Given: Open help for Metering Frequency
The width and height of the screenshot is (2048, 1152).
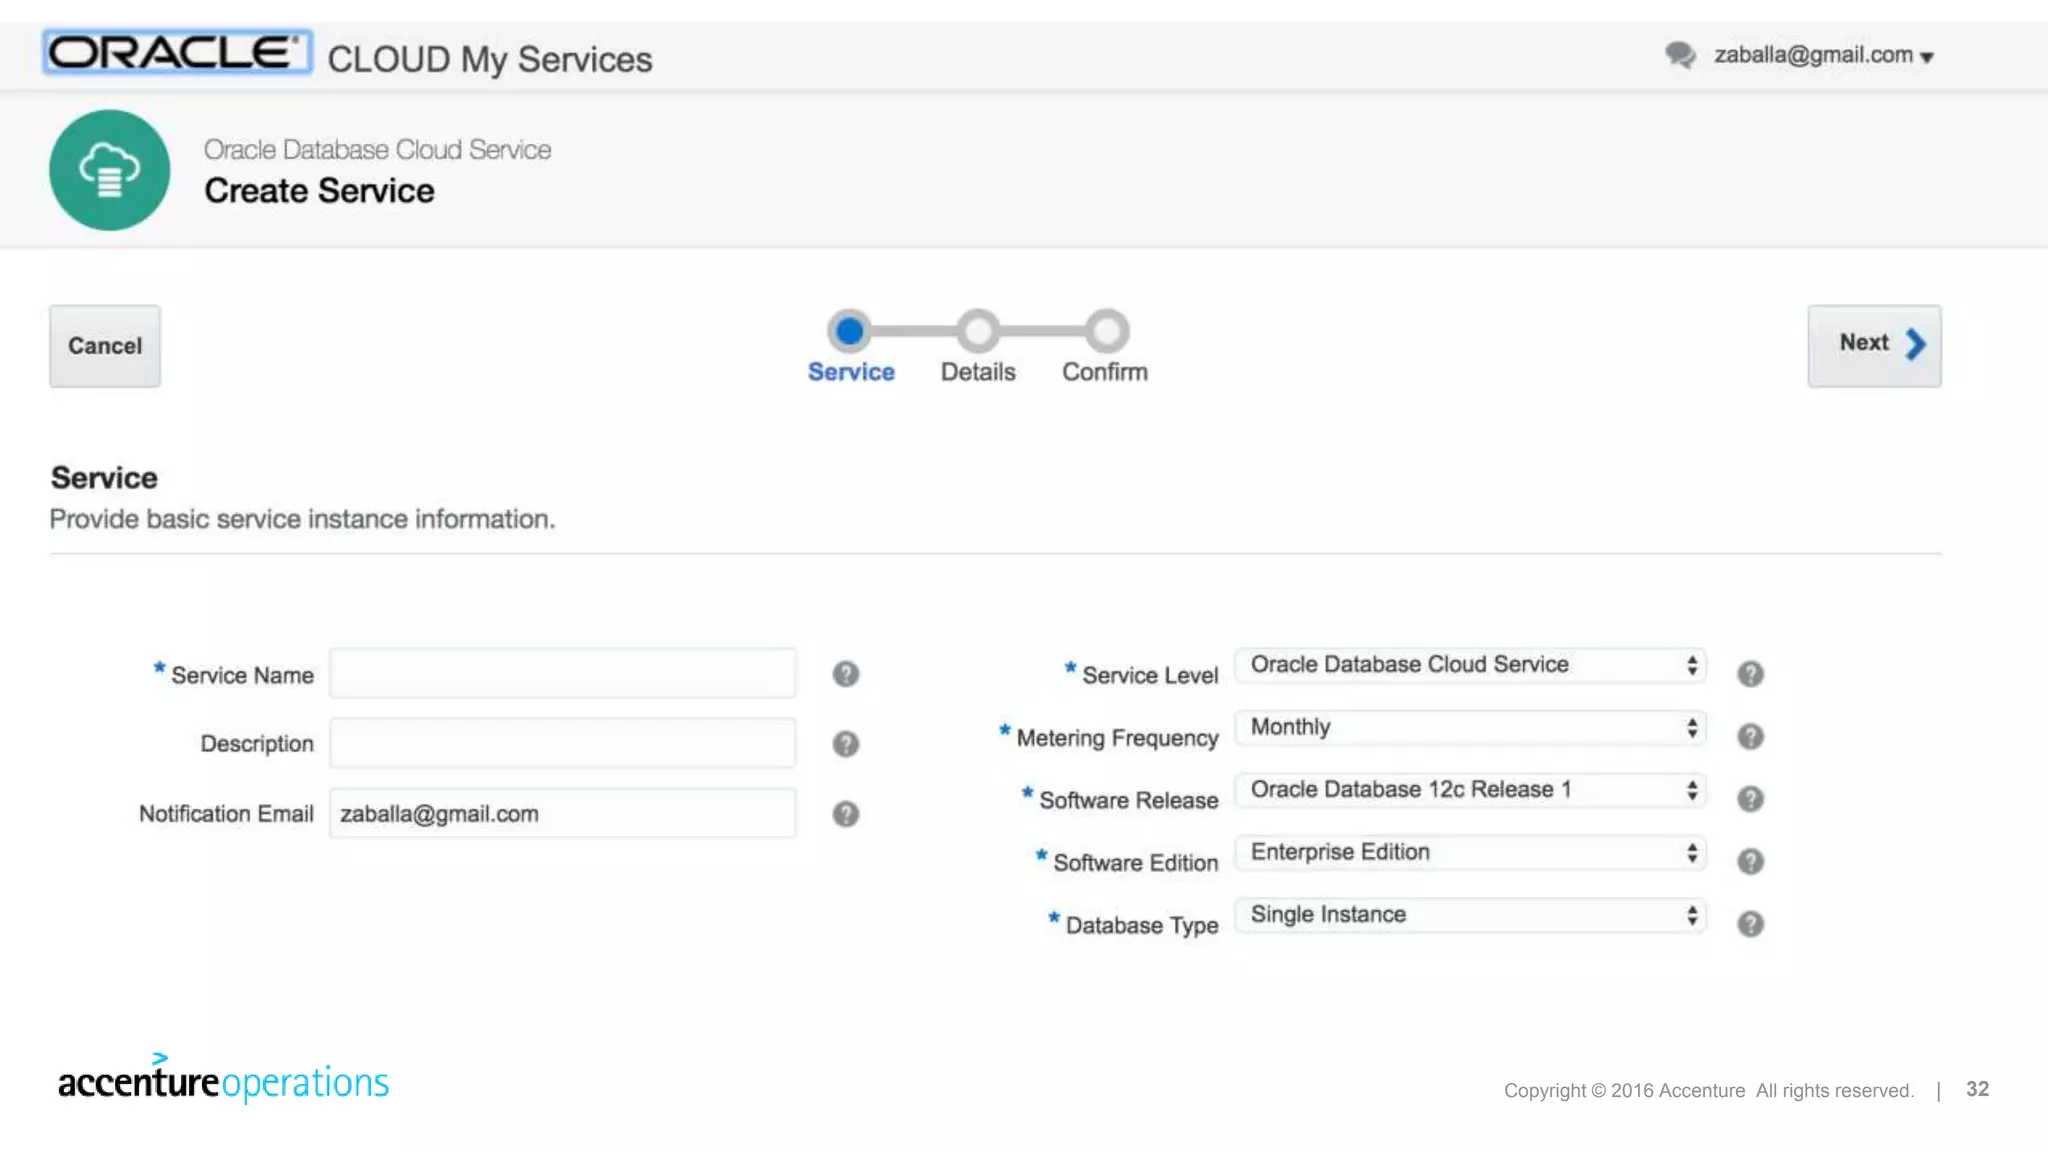Looking at the screenshot, I should pos(1750,737).
